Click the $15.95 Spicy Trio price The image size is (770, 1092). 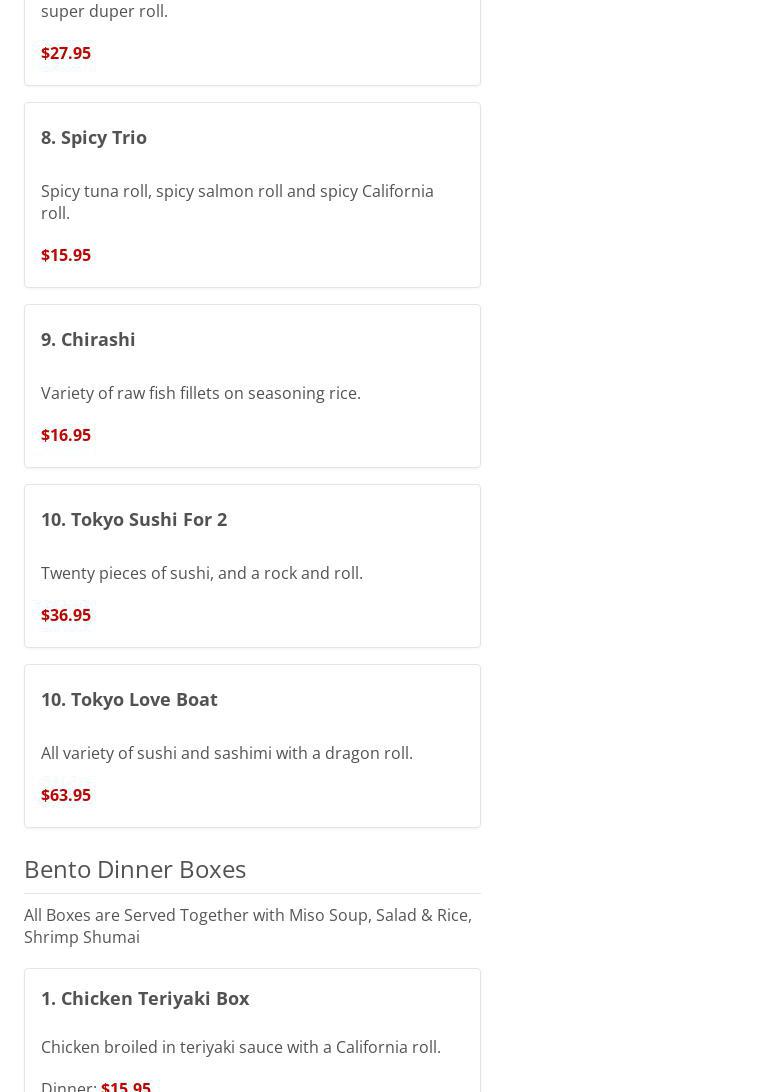[66, 255]
